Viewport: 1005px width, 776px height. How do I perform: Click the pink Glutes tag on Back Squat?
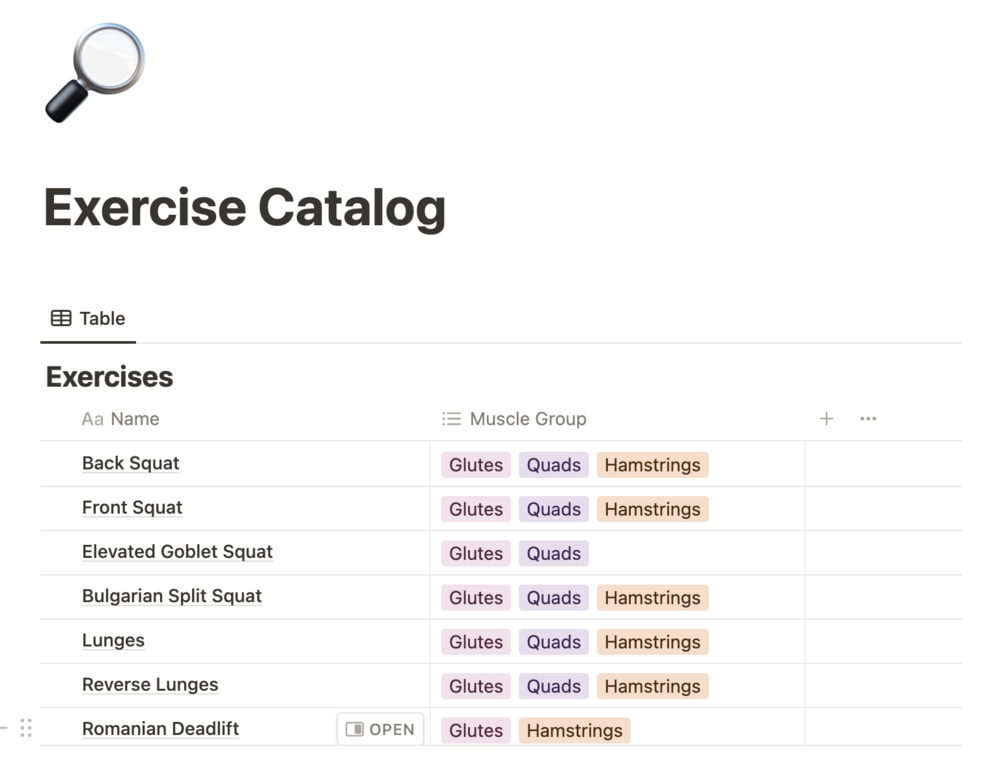pos(476,465)
